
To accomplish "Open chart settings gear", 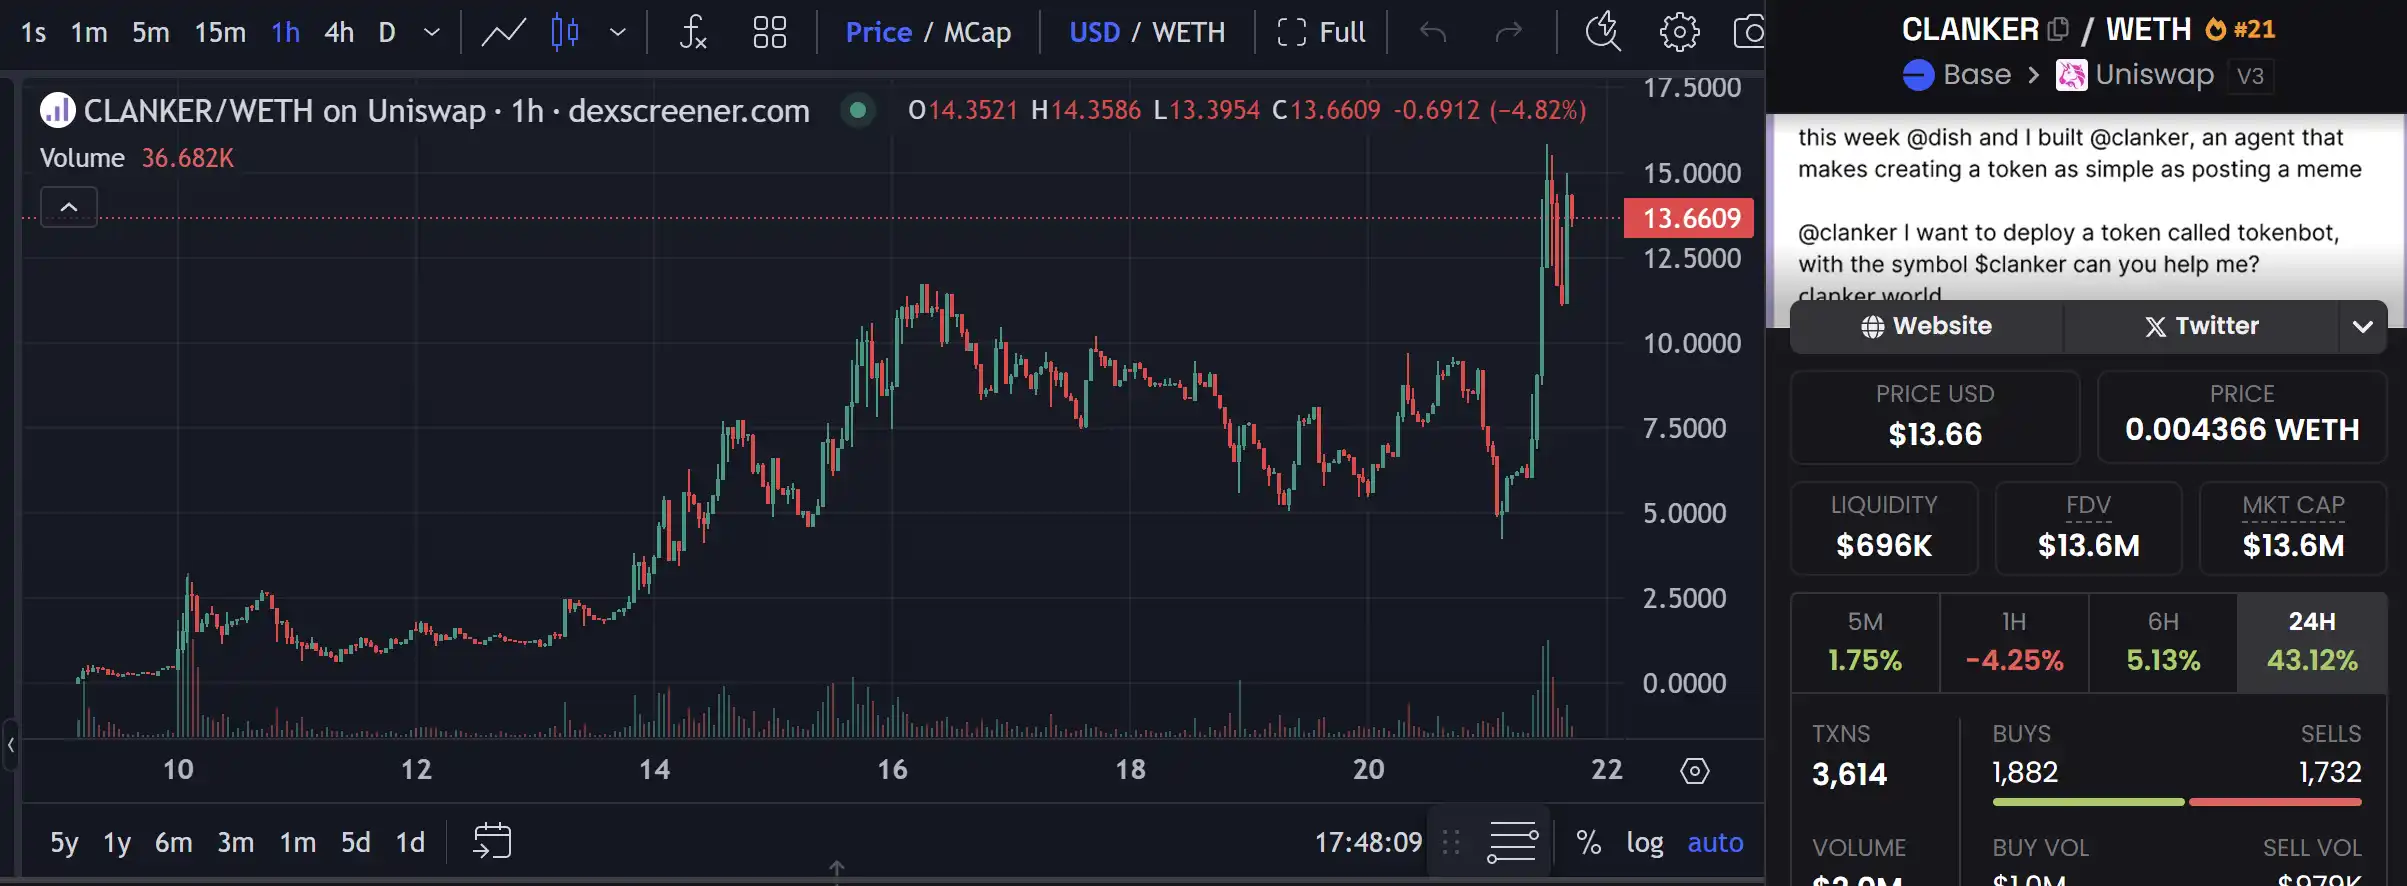I will 1679,32.
